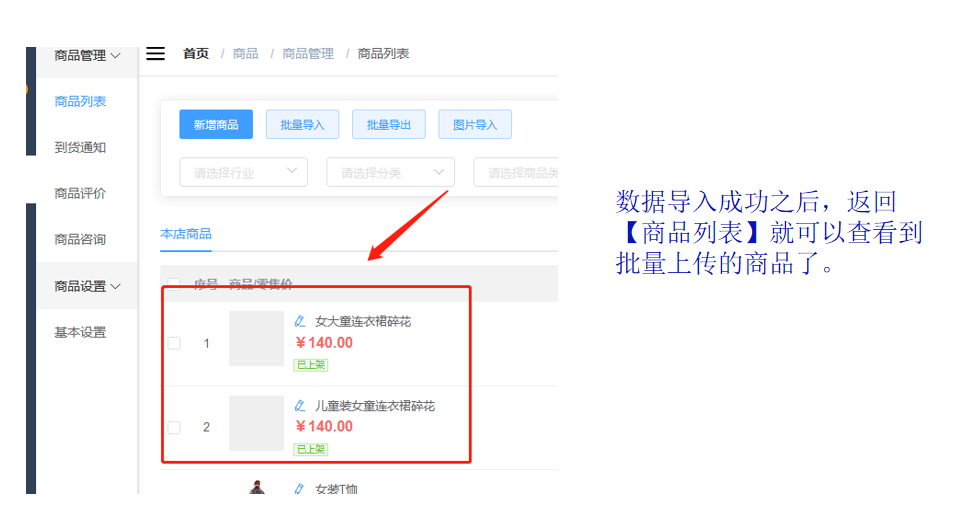
Task: Tick checkbox for product row 1
Action: click(x=174, y=343)
